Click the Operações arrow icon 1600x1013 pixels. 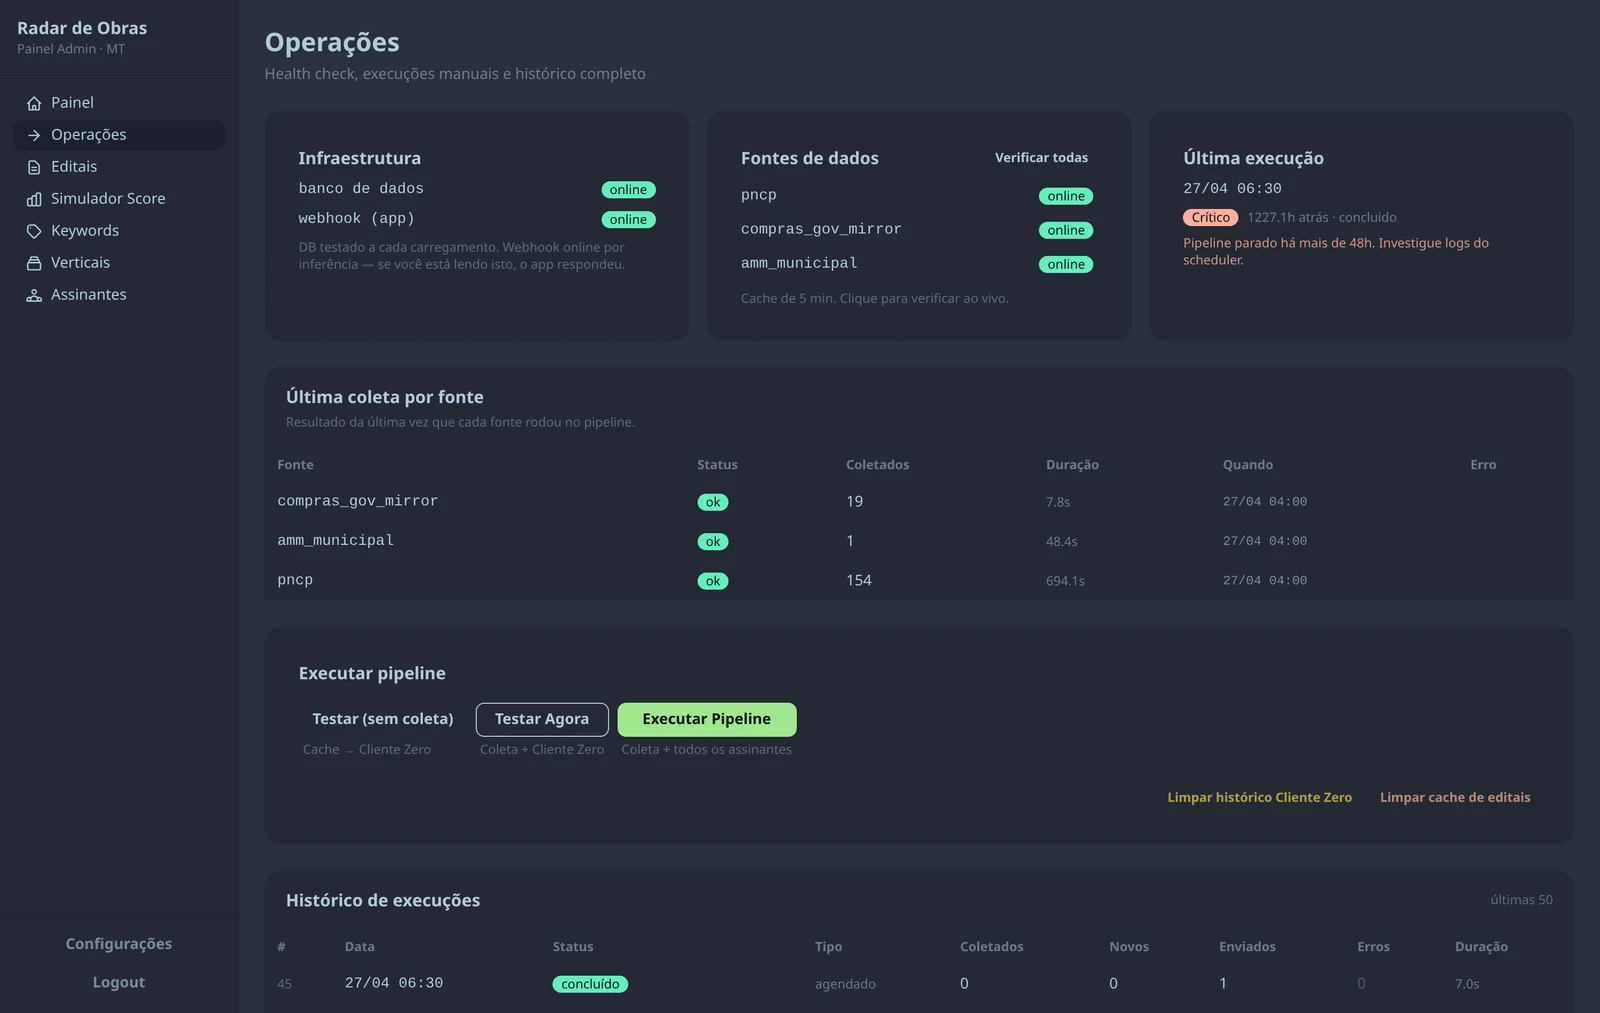[34, 135]
